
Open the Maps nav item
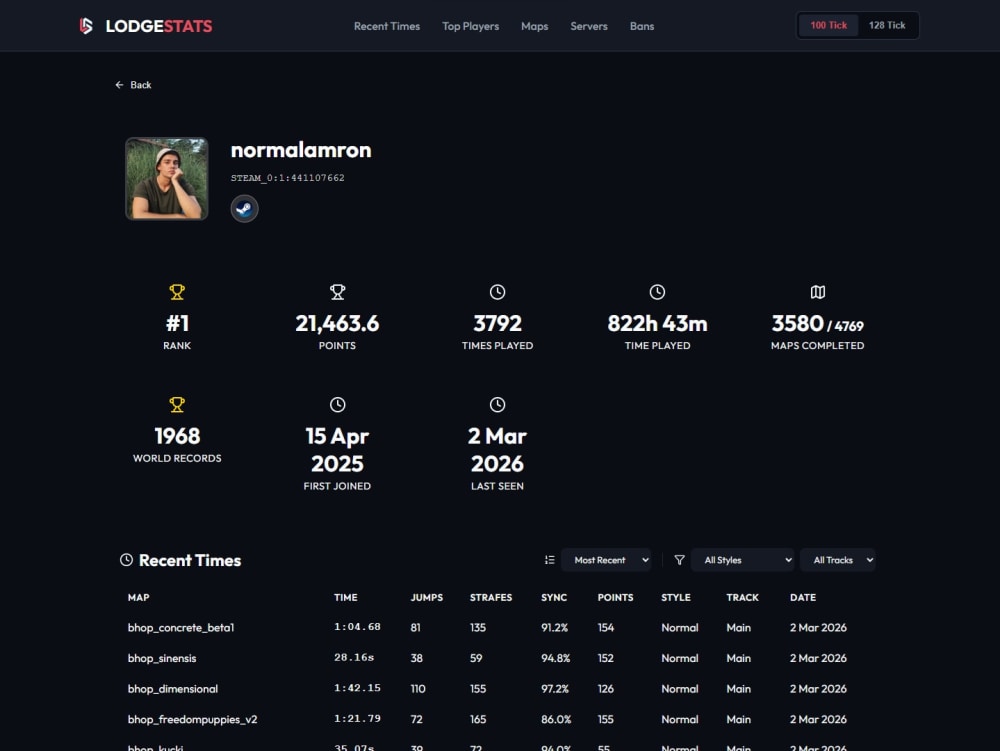coord(534,26)
